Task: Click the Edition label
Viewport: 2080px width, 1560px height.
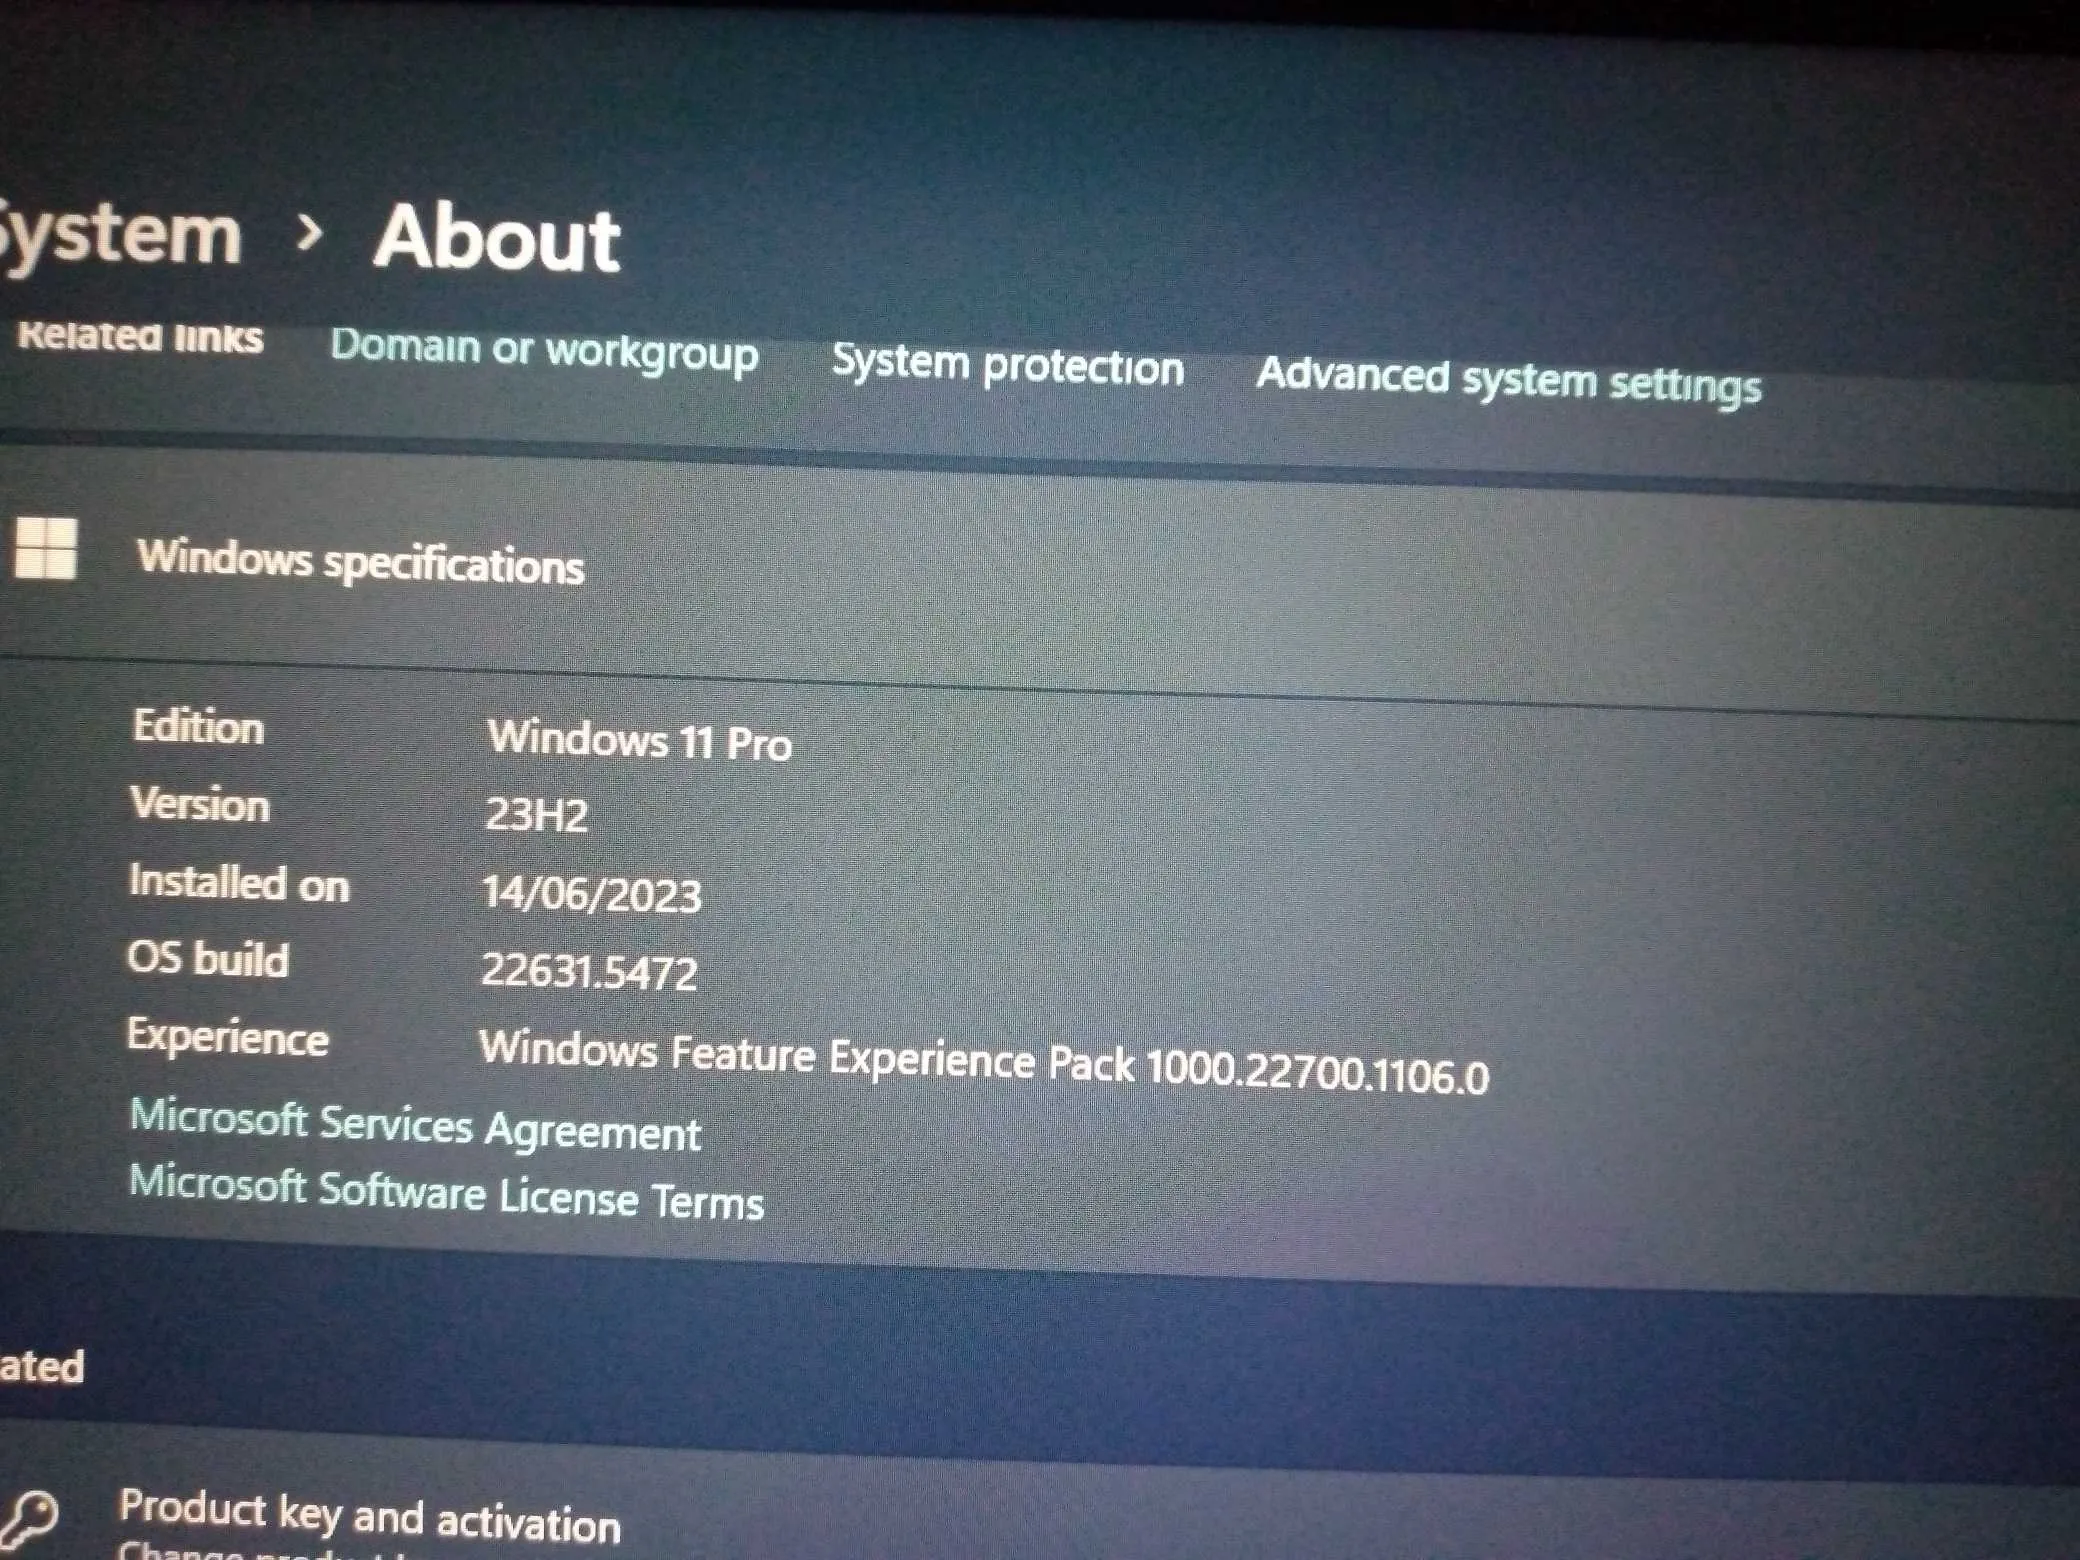Action: point(198,726)
